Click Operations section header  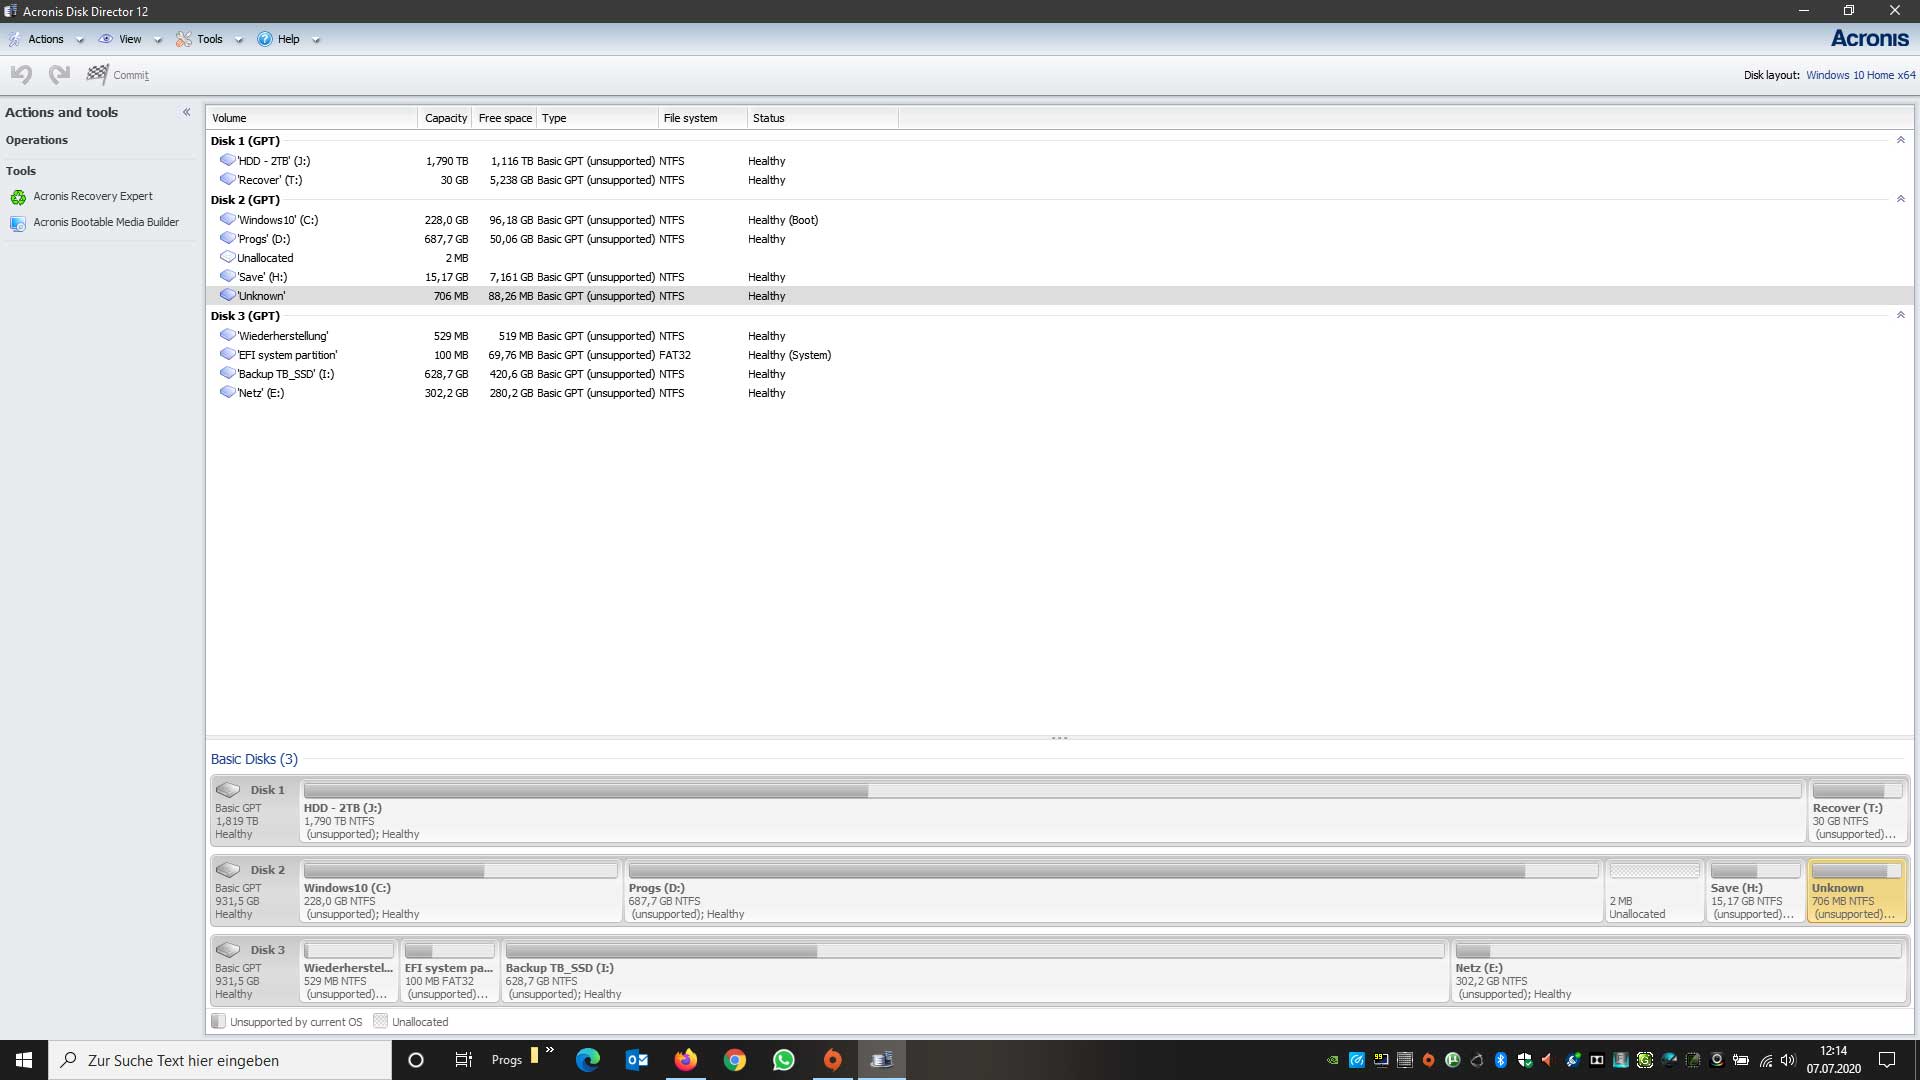tap(37, 140)
